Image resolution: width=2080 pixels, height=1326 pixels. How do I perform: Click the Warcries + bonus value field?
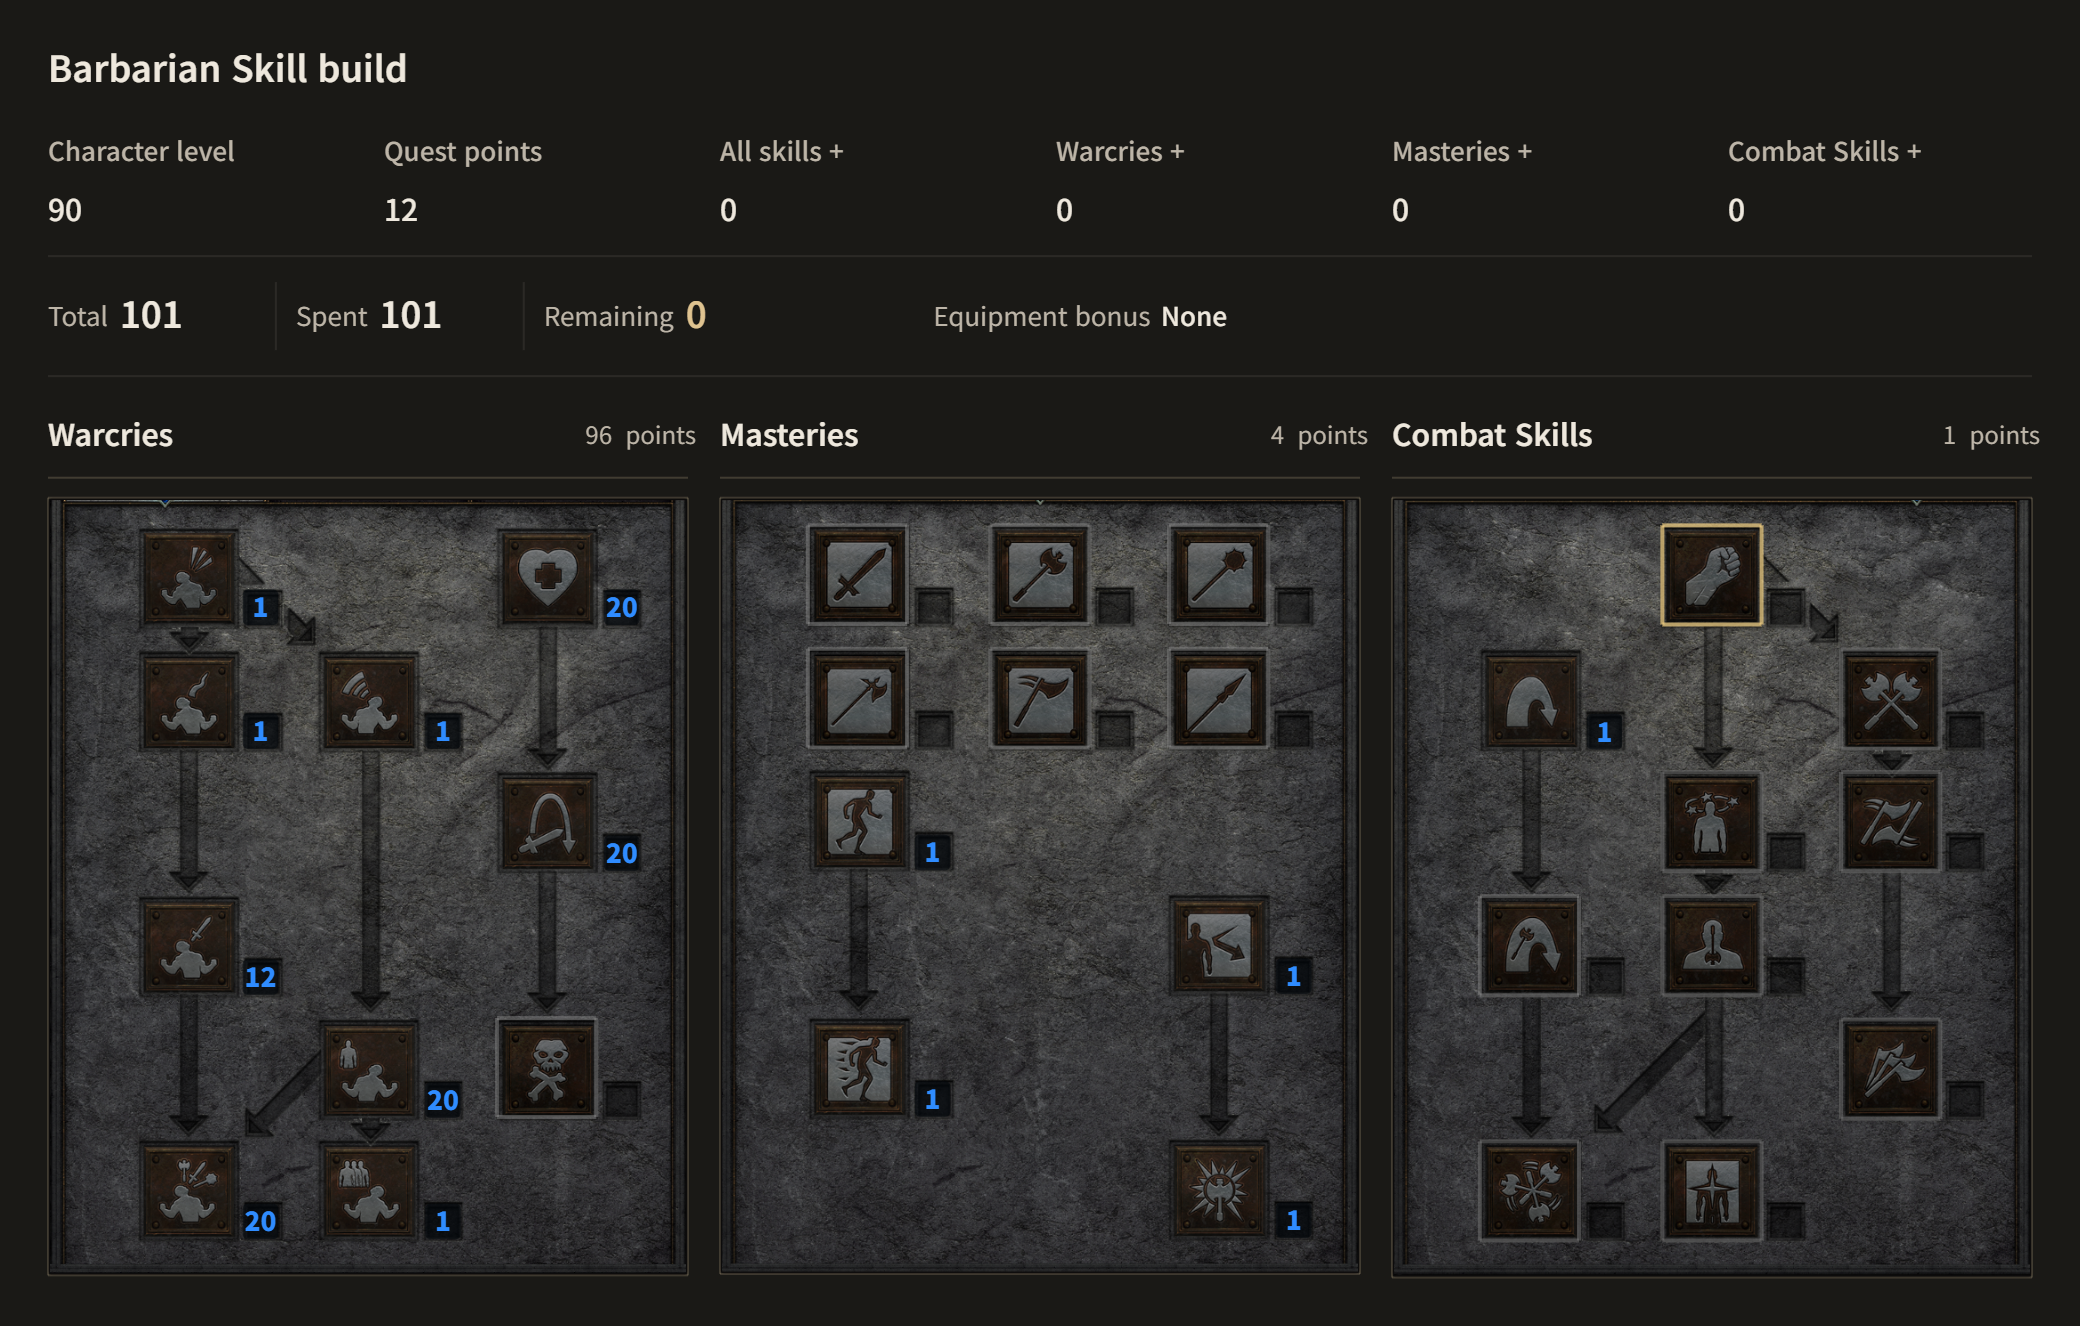click(x=1064, y=210)
